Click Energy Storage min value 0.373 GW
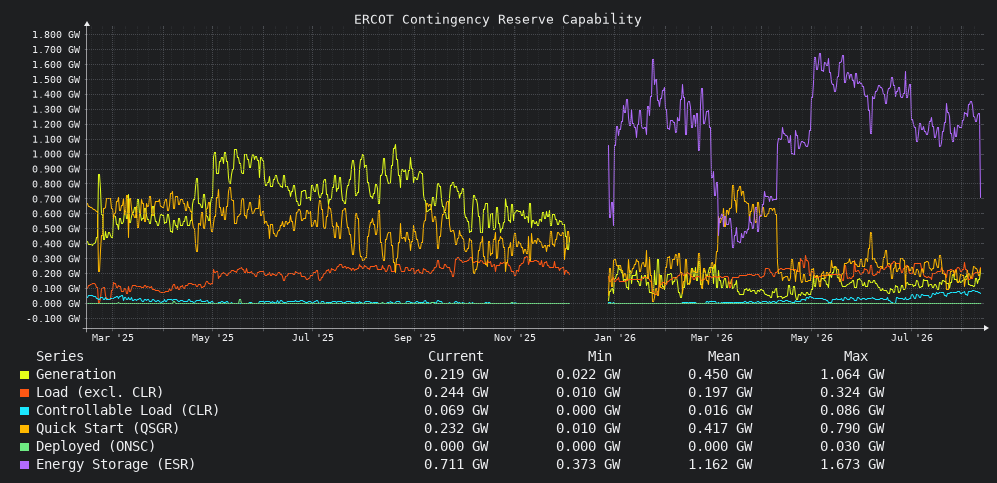The image size is (997, 483). point(588,465)
